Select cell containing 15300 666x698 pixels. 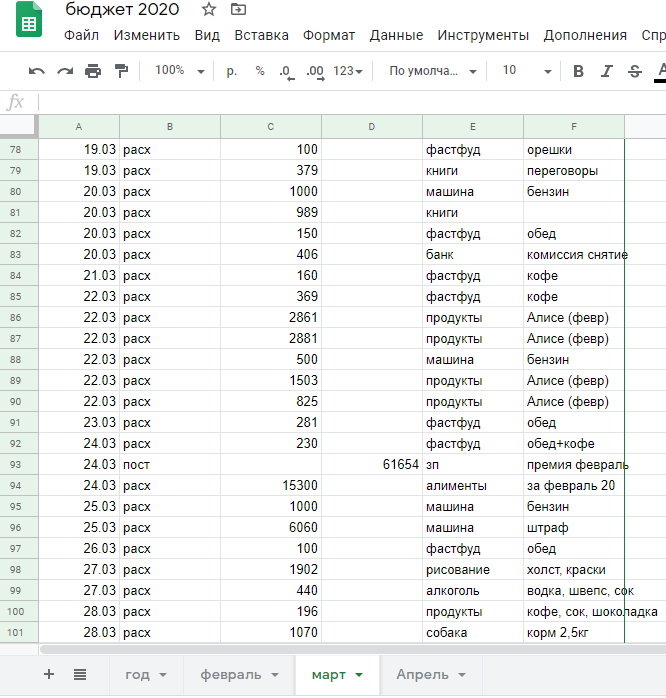(271, 485)
